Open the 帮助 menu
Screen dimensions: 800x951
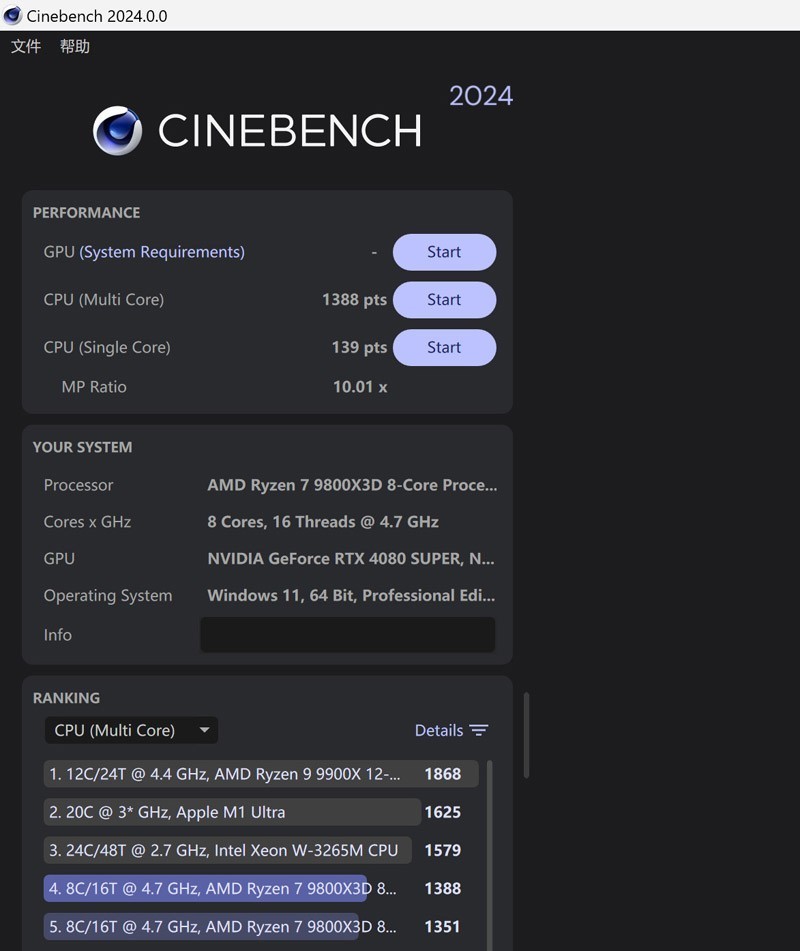(74, 46)
